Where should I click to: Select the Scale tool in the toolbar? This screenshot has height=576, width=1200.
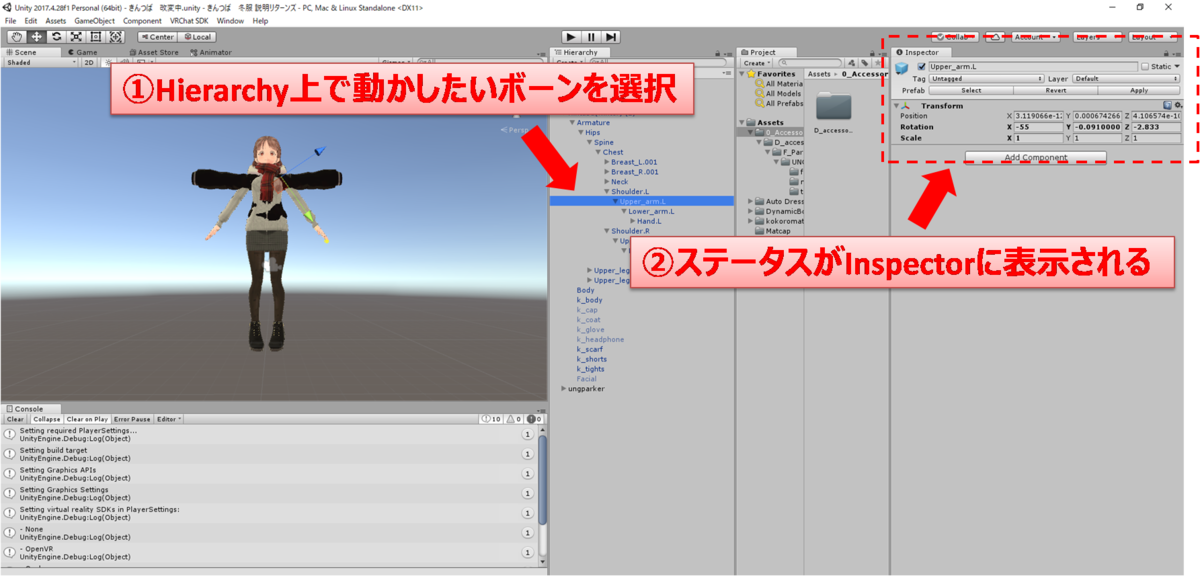(x=76, y=37)
